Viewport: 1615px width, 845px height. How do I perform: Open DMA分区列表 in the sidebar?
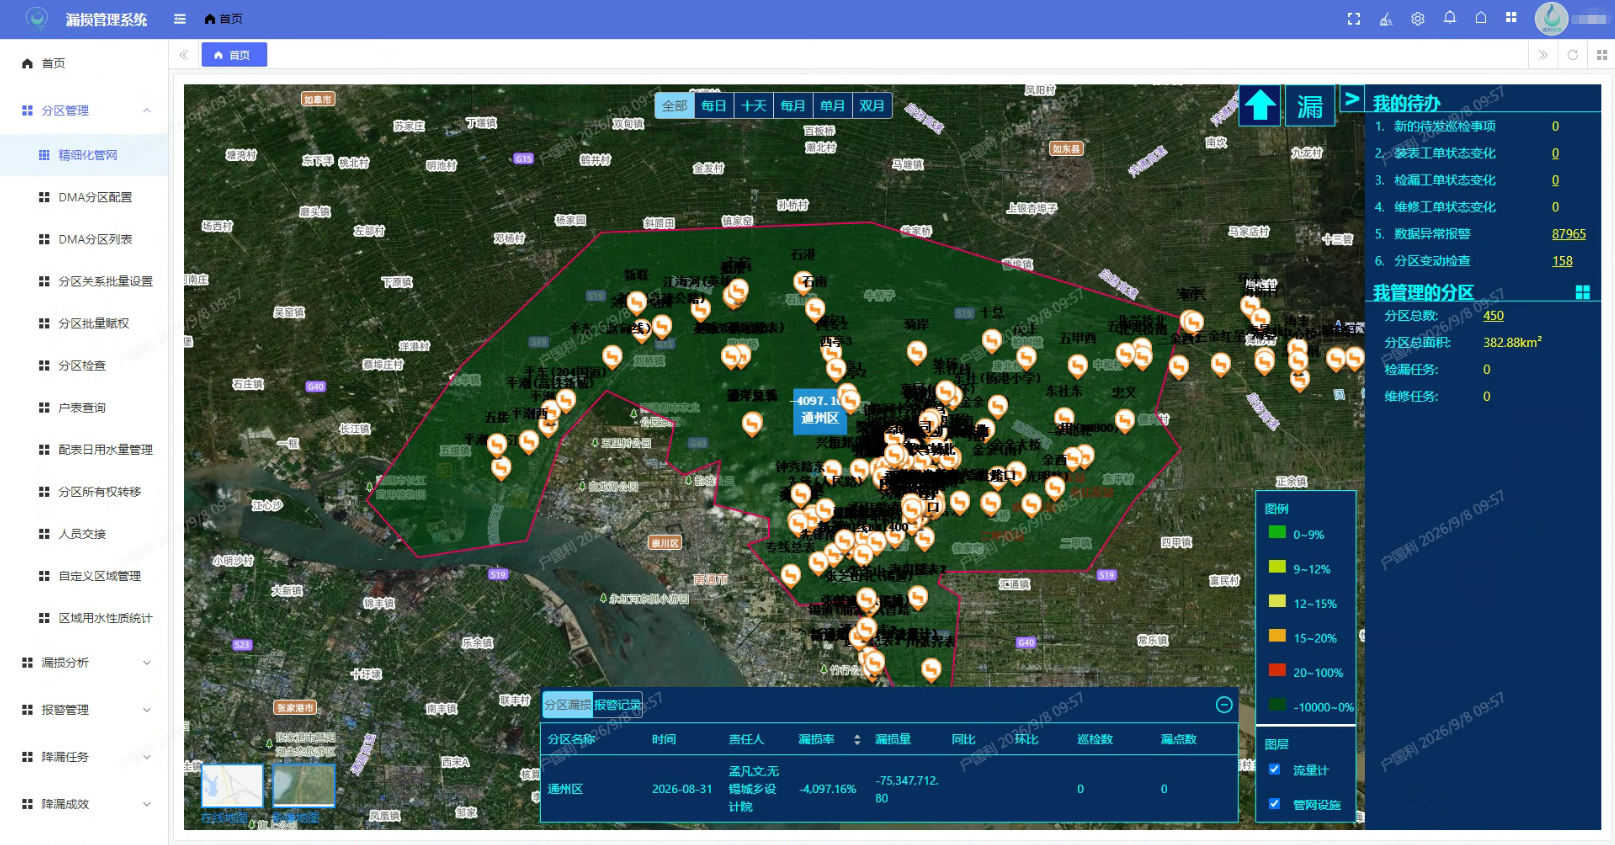coord(84,239)
